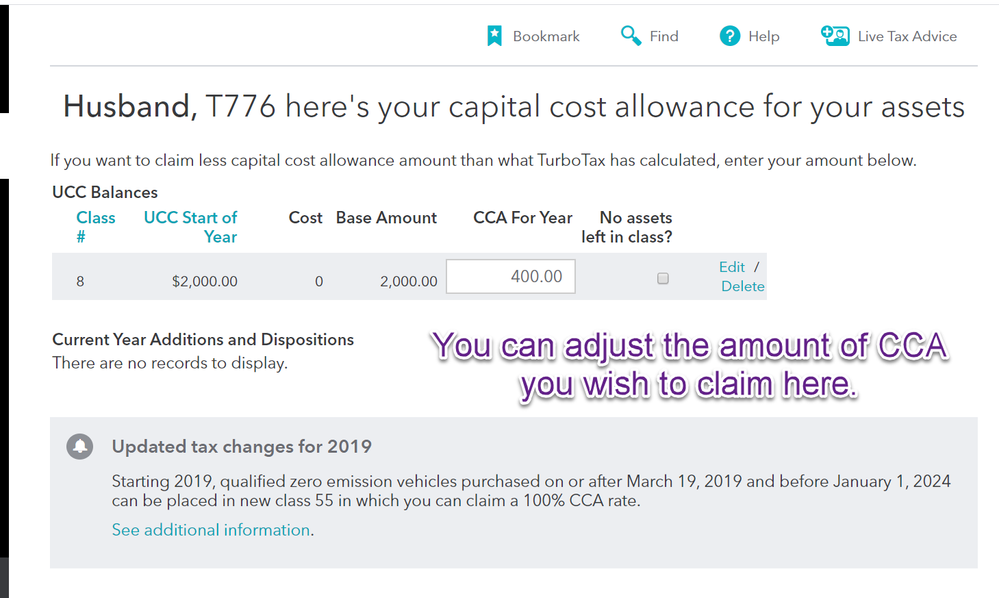Viewport: 999px width, 598px height.
Task: Open the Bookmark label
Action: tap(546, 36)
